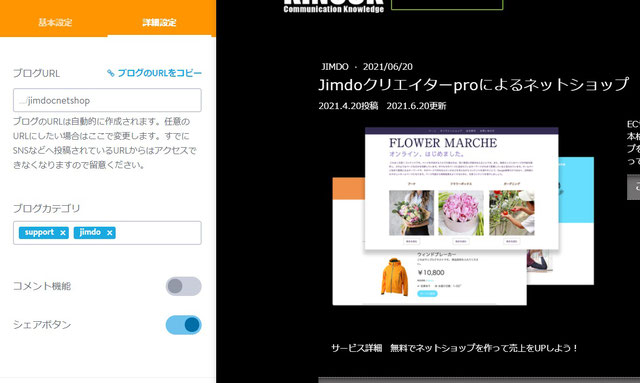Click the pink flower box product photo

[x=461, y=213]
